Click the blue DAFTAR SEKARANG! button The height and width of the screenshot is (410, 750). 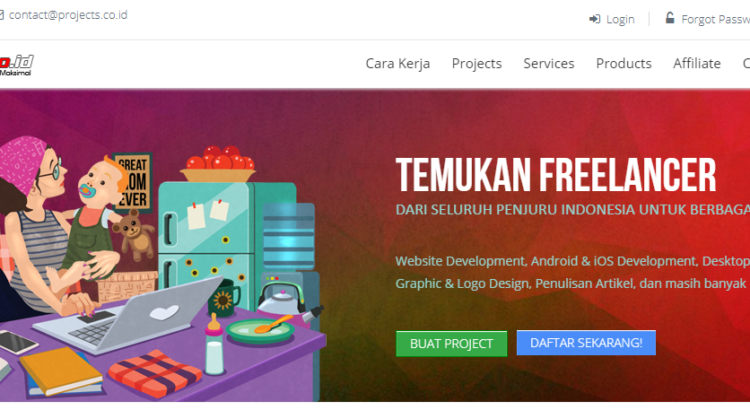point(586,343)
